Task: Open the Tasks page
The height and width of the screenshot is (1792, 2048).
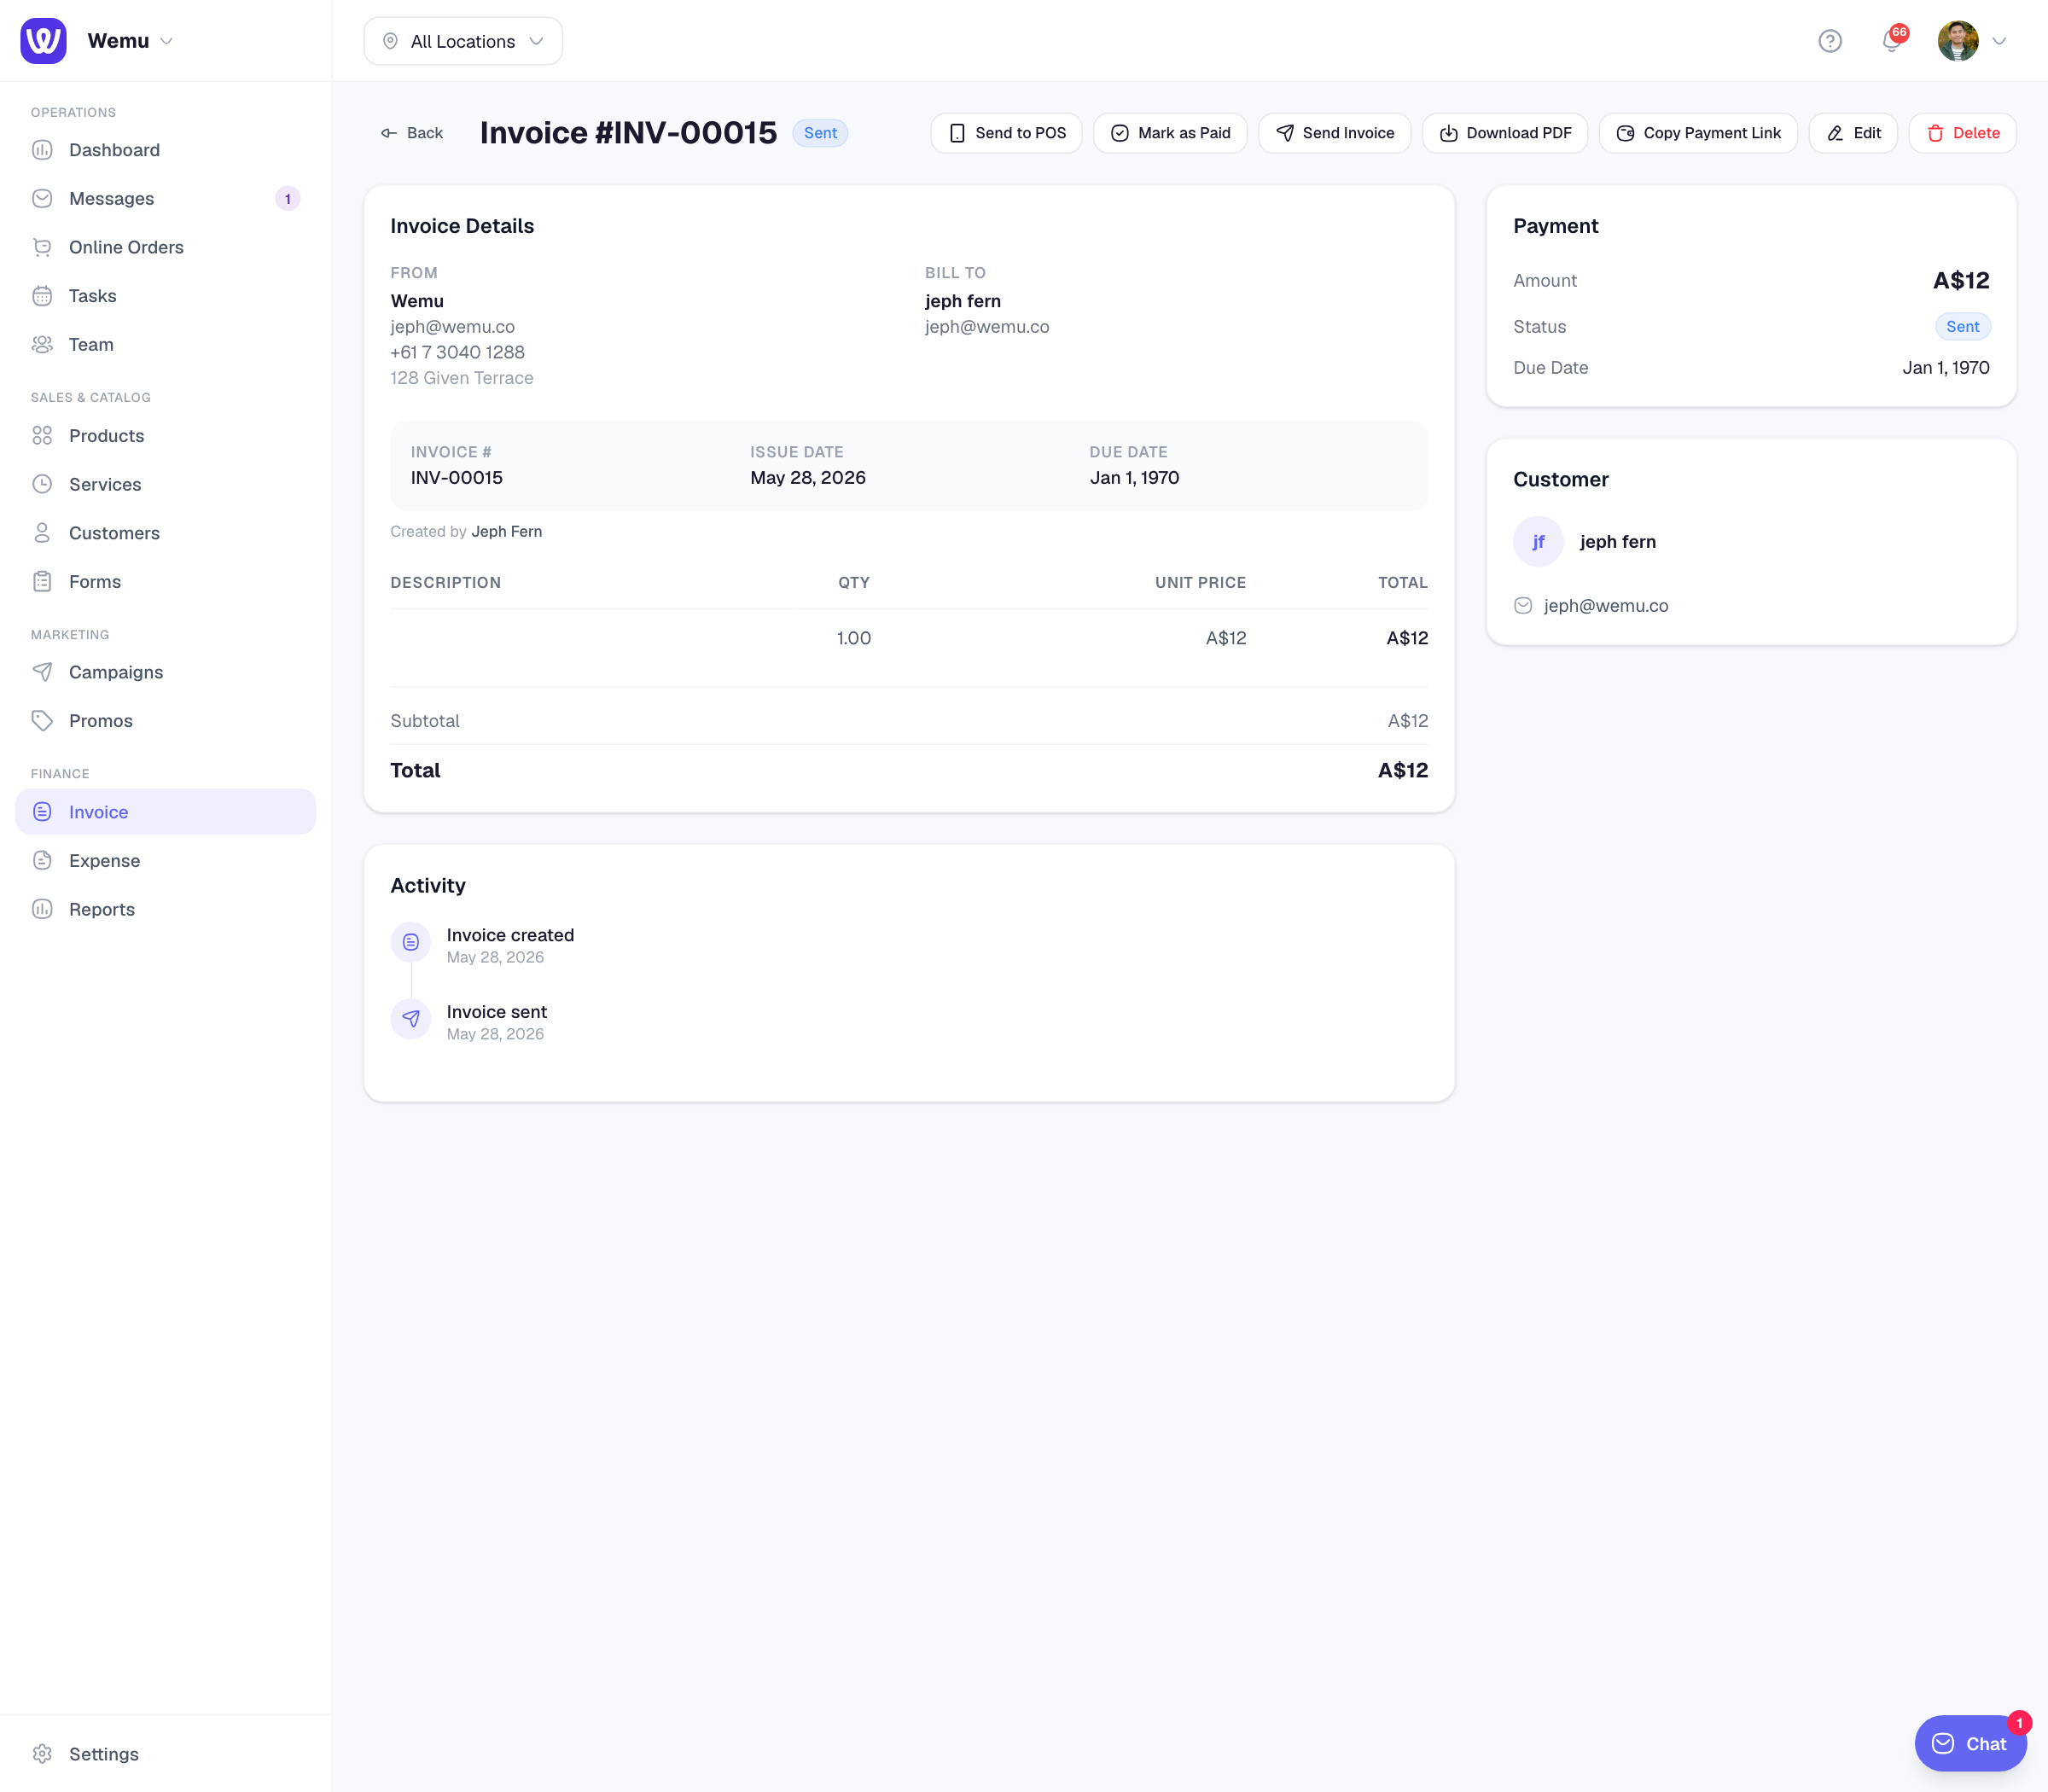Action: 165,296
